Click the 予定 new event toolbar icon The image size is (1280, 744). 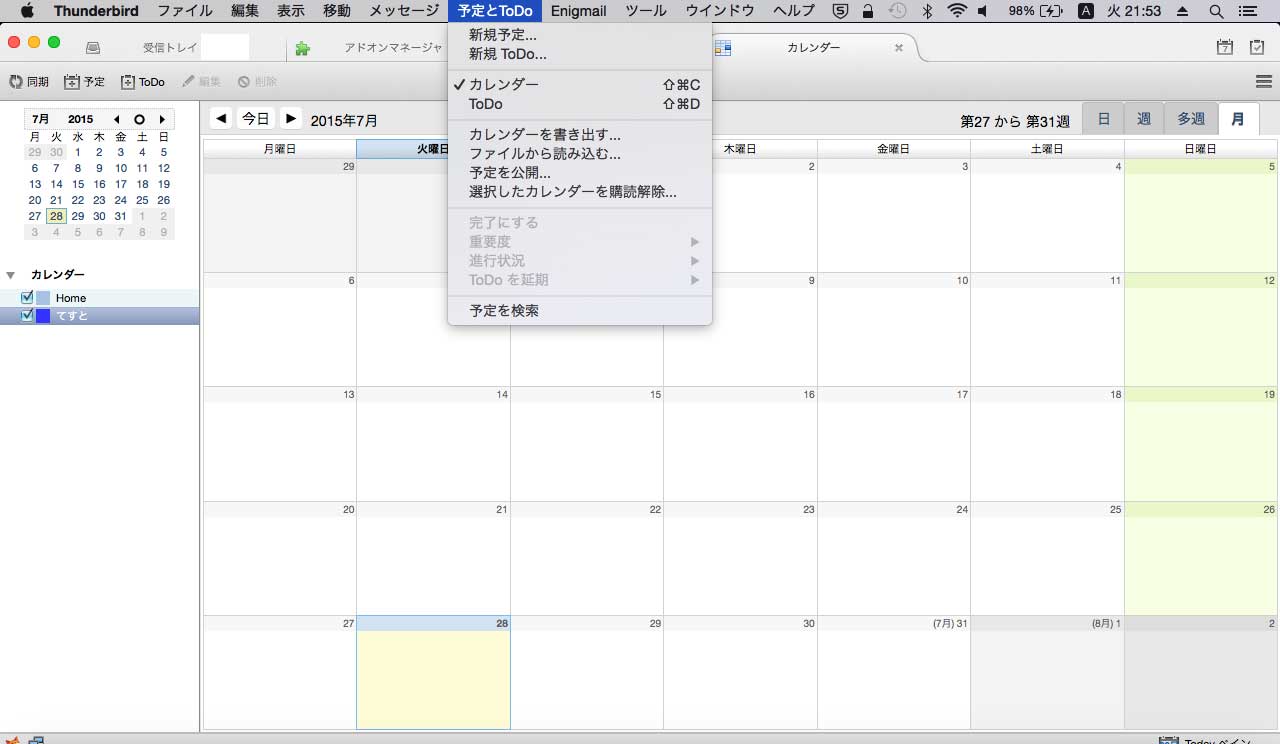pyautogui.click(x=72, y=82)
